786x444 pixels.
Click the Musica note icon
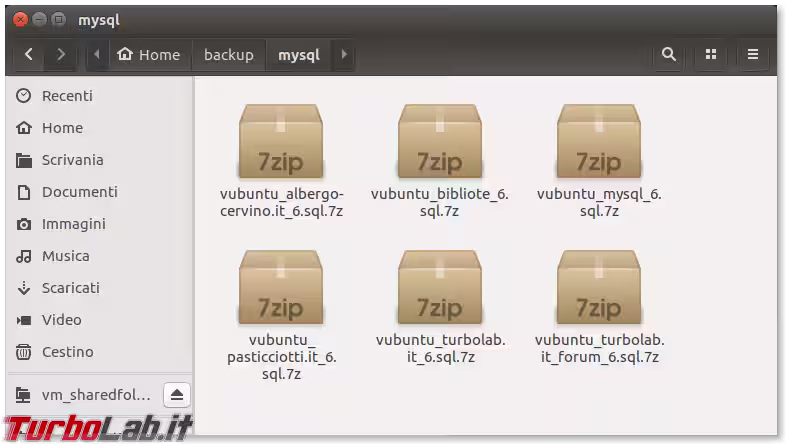point(24,256)
